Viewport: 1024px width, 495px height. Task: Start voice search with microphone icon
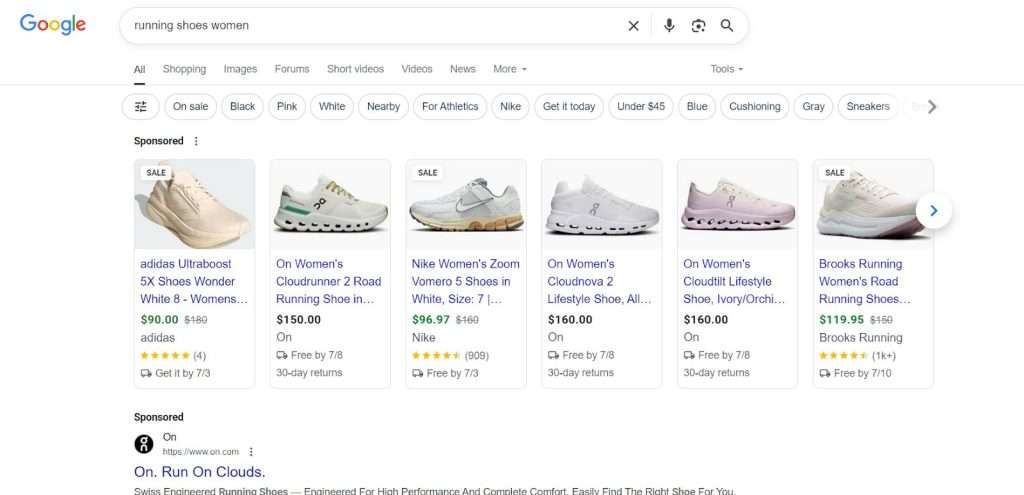[x=669, y=25]
